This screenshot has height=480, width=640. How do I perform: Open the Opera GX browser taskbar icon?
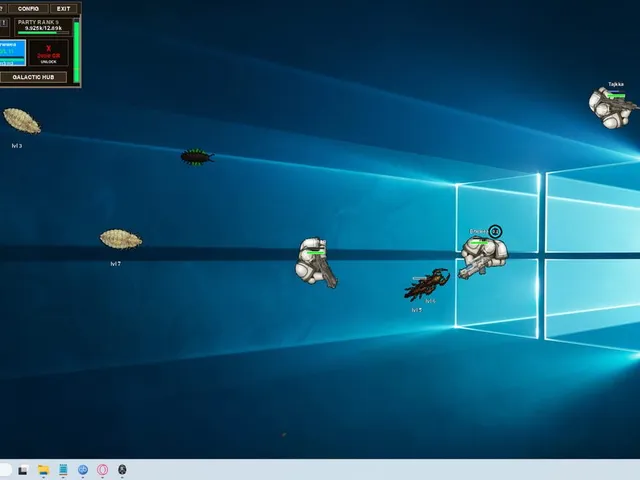coord(102,470)
